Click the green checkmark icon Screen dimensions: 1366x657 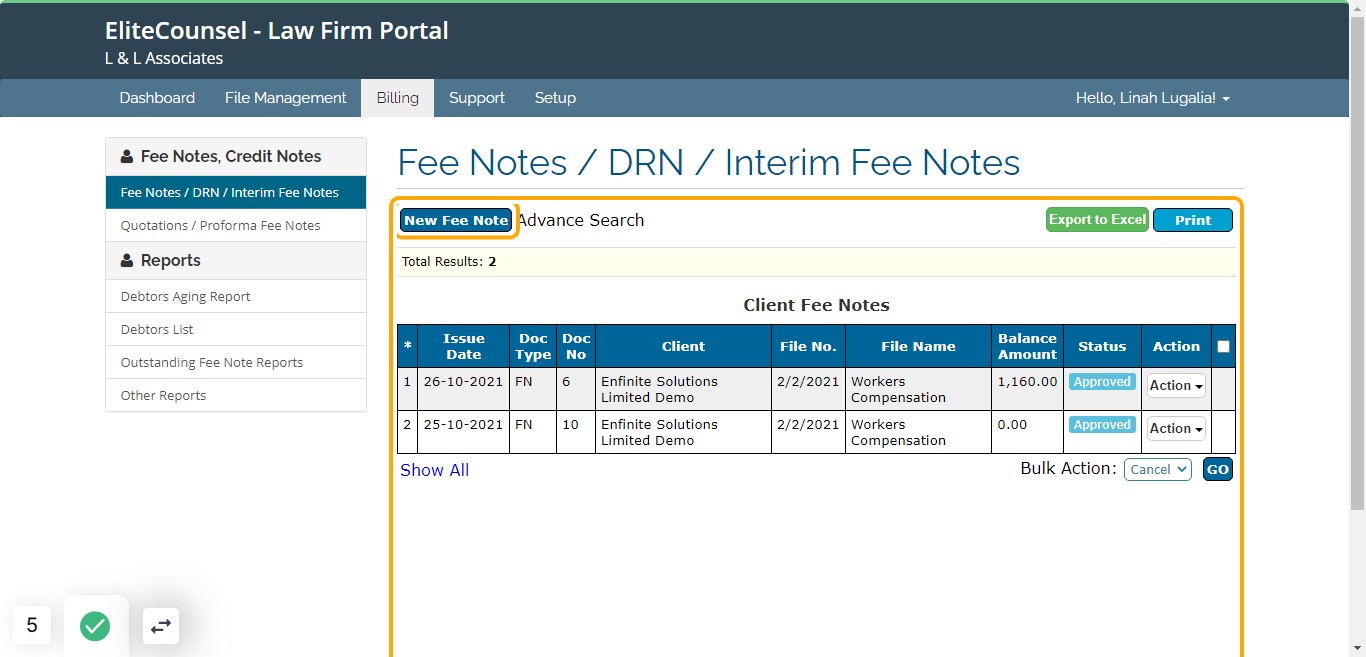coord(95,626)
